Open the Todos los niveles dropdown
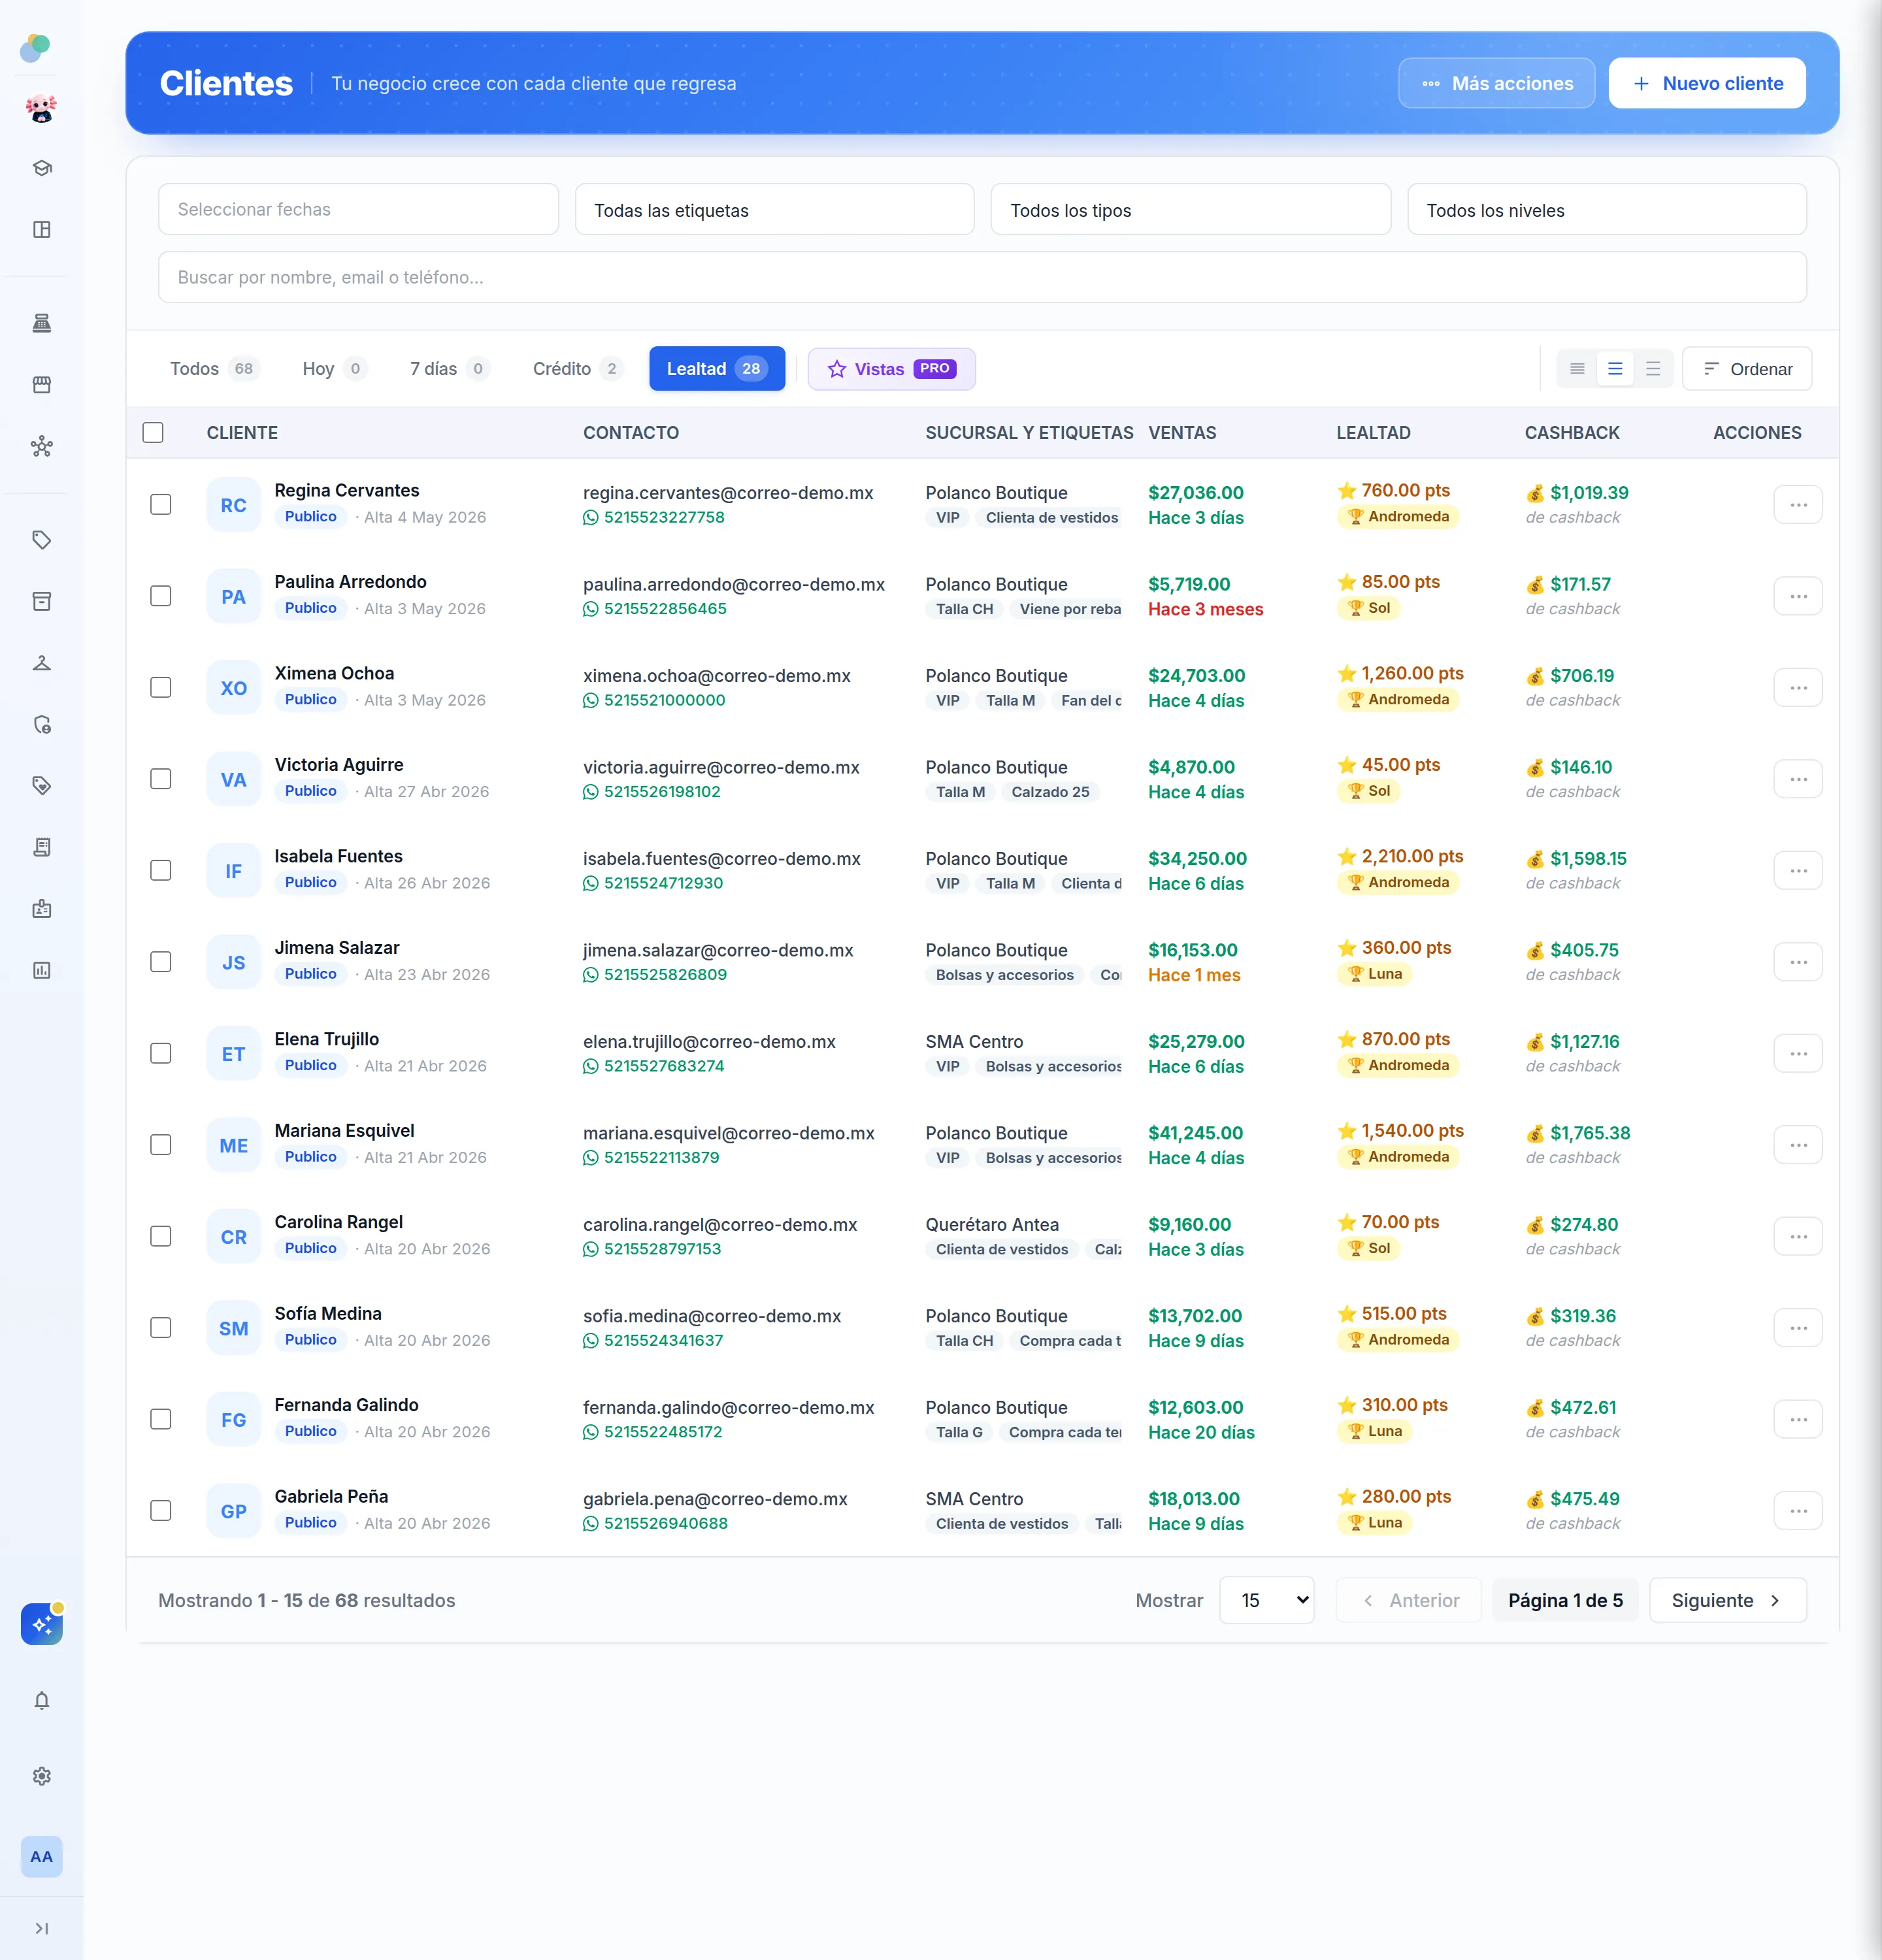The width and height of the screenshot is (1882, 1960). (x=1607, y=210)
